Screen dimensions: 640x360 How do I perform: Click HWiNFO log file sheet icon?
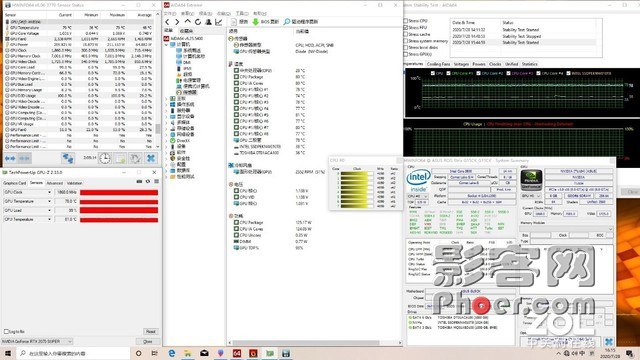[120, 158]
